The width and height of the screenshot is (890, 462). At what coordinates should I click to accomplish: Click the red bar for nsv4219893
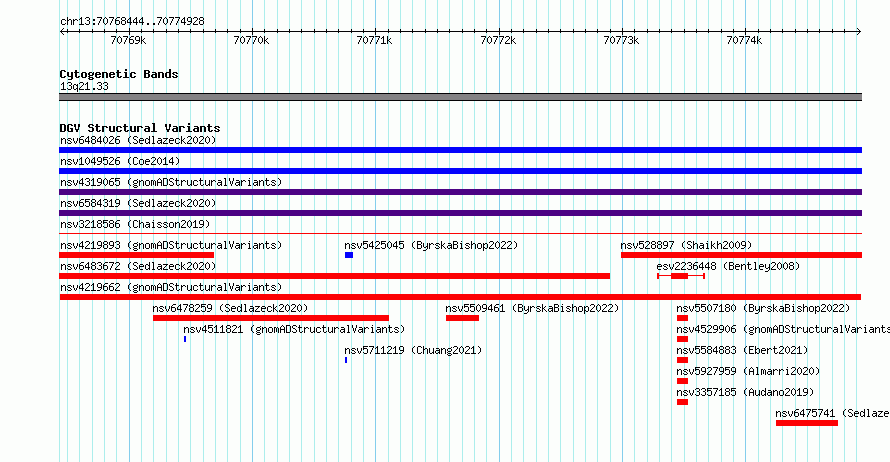coord(137,255)
